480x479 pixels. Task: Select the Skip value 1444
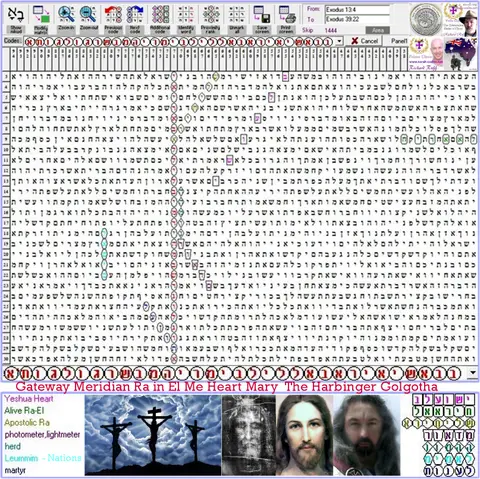click(331, 30)
